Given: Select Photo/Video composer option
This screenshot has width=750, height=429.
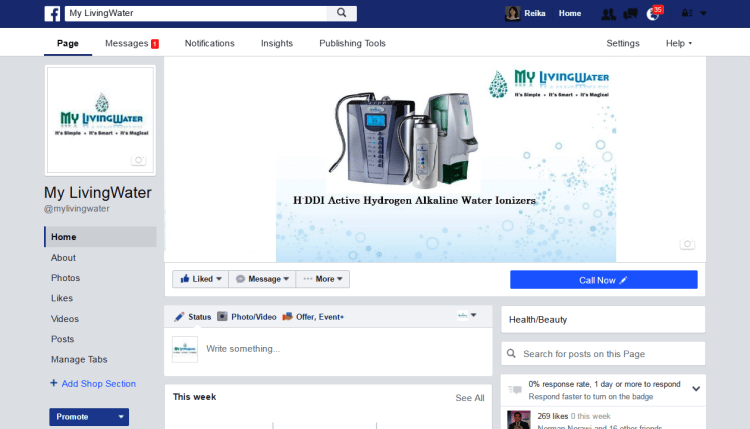Looking at the screenshot, I should (247, 317).
